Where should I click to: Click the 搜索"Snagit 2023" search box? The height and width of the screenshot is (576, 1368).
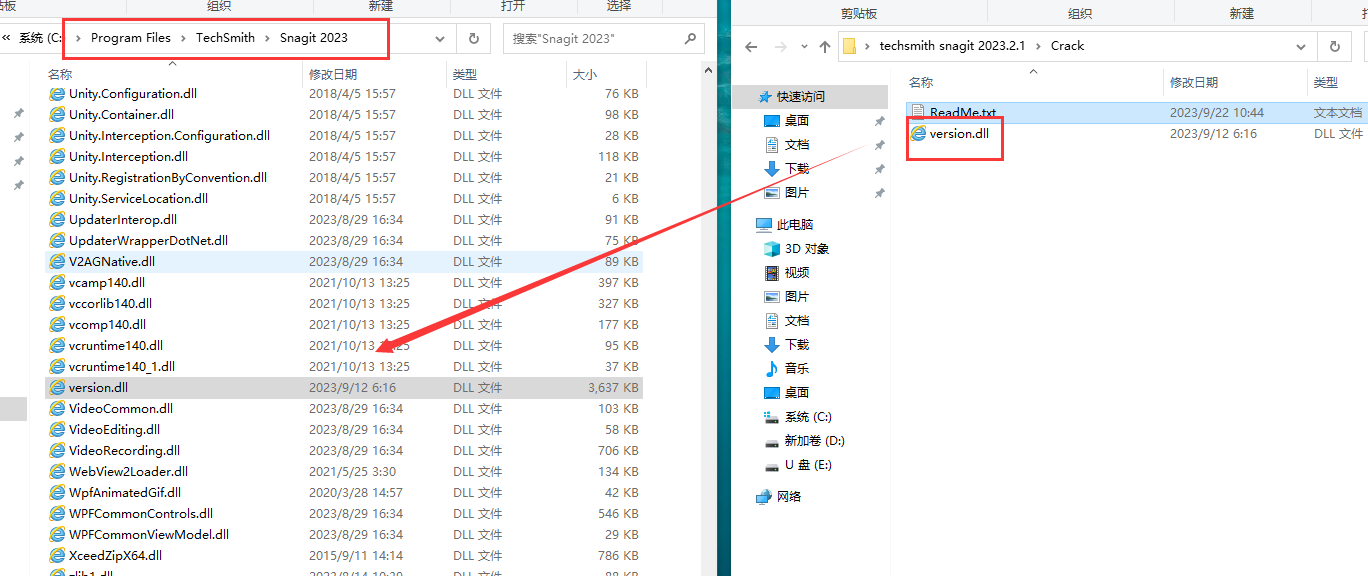(595, 38)
